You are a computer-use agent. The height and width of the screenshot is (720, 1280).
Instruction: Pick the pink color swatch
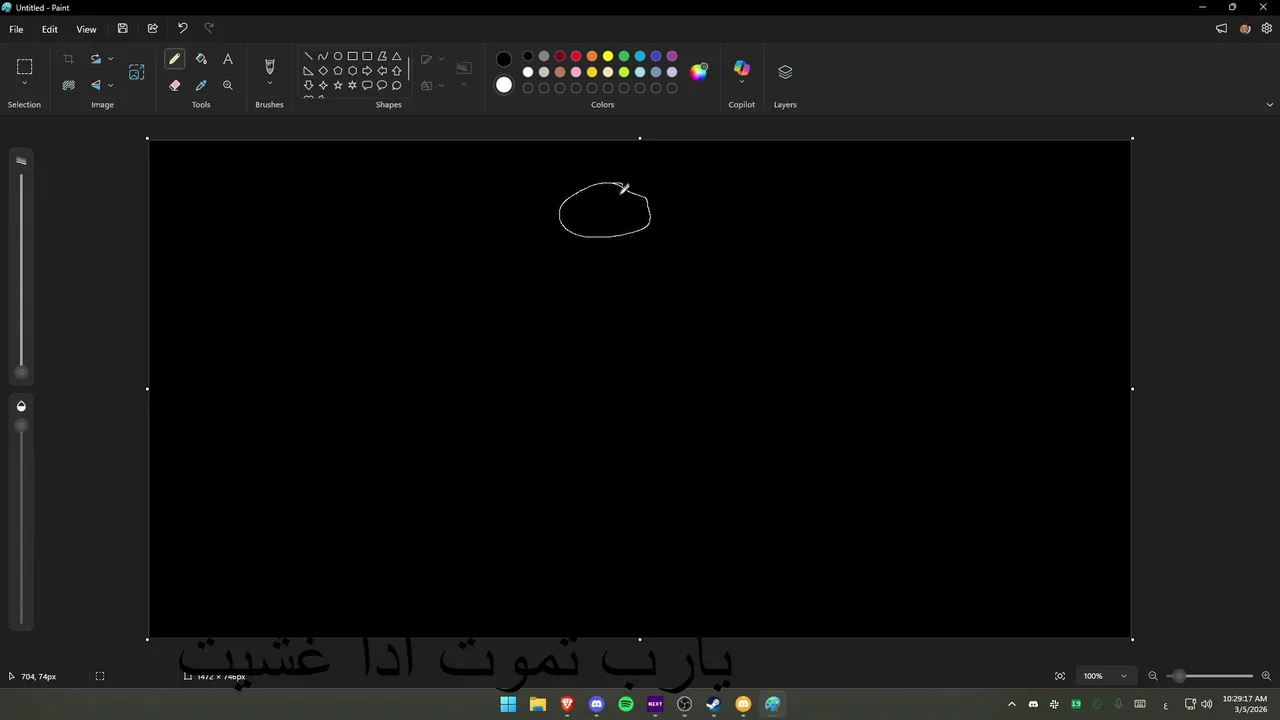[x=576, y=72]
